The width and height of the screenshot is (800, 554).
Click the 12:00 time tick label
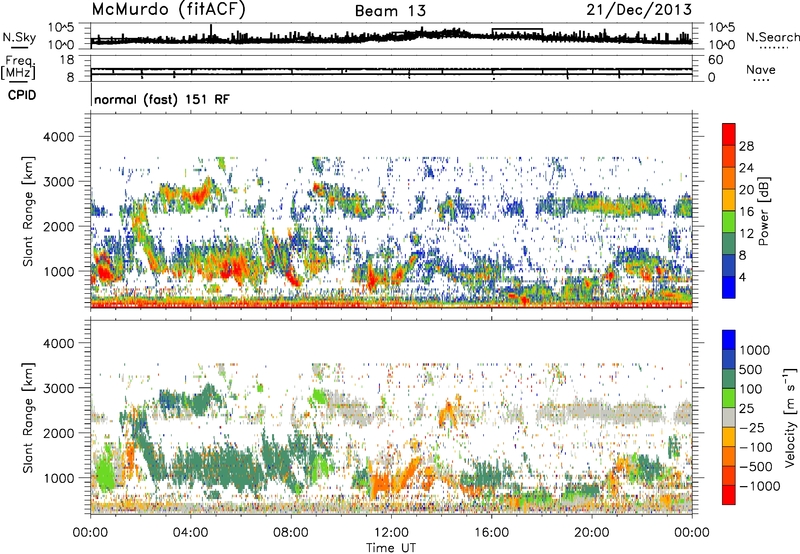[x=391, y=533]
